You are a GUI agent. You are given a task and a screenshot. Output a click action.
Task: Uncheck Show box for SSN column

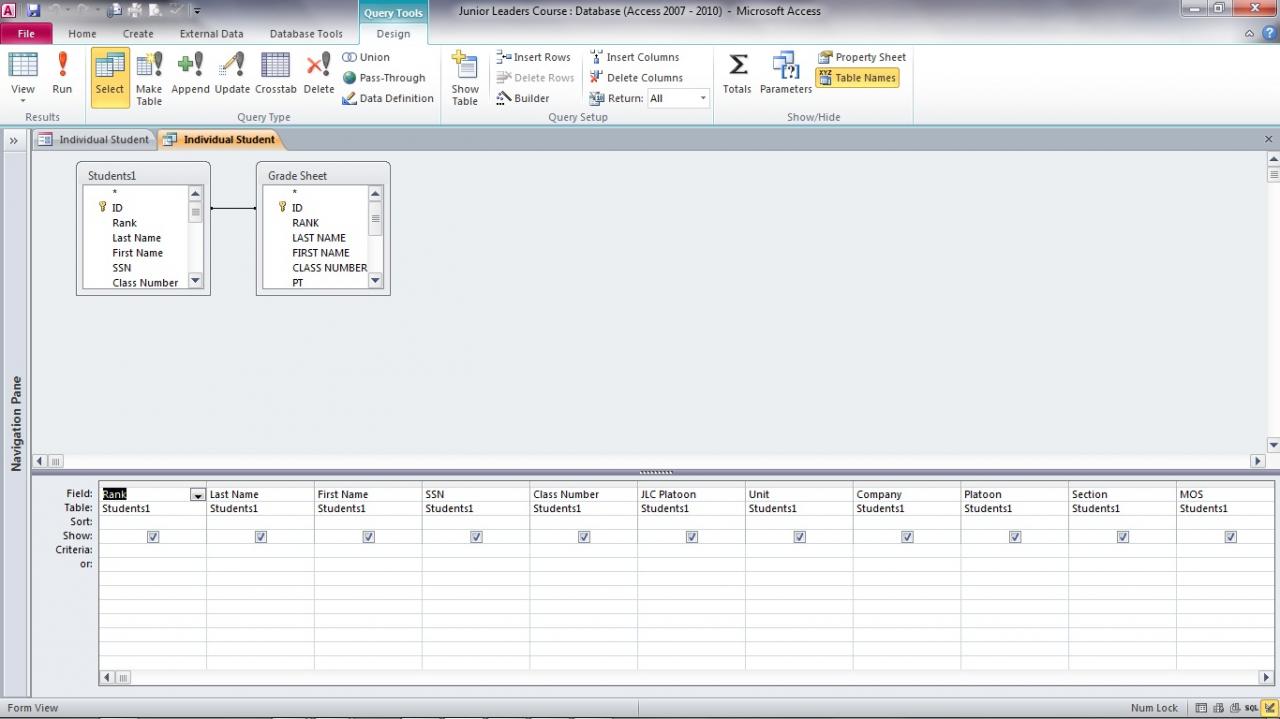[476, 537]
